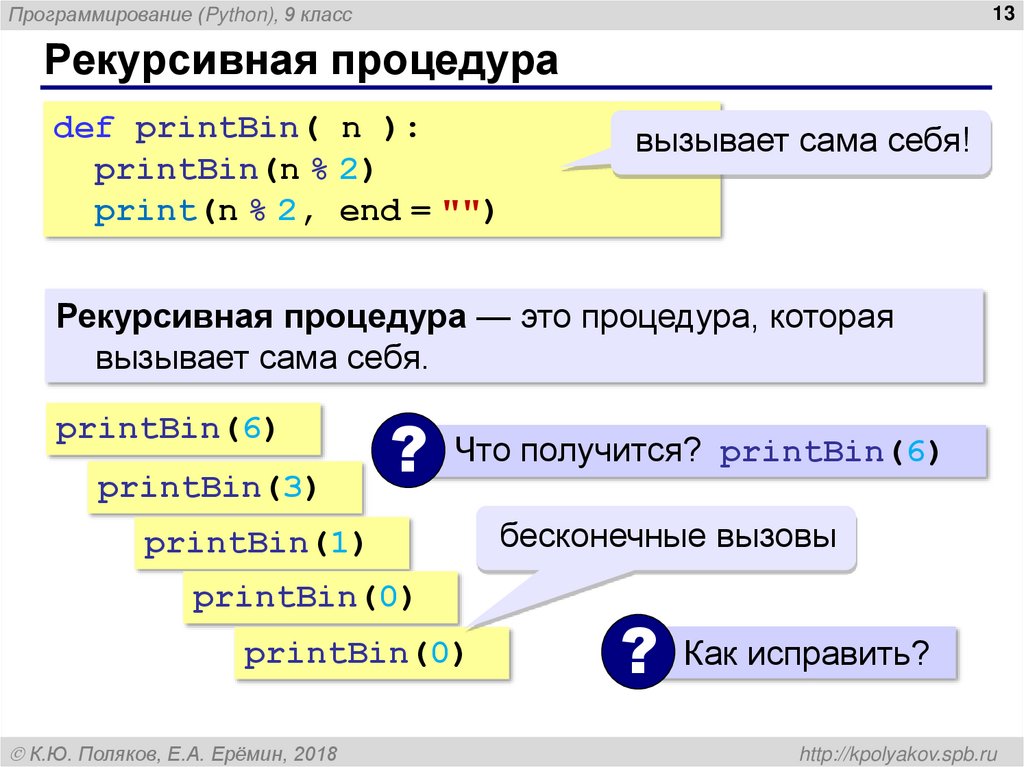Click the question mark icon beside 'Как исправить?'
Image resolution: width=1024 pixels, height=767 pixels.
[x=637, y=649]
